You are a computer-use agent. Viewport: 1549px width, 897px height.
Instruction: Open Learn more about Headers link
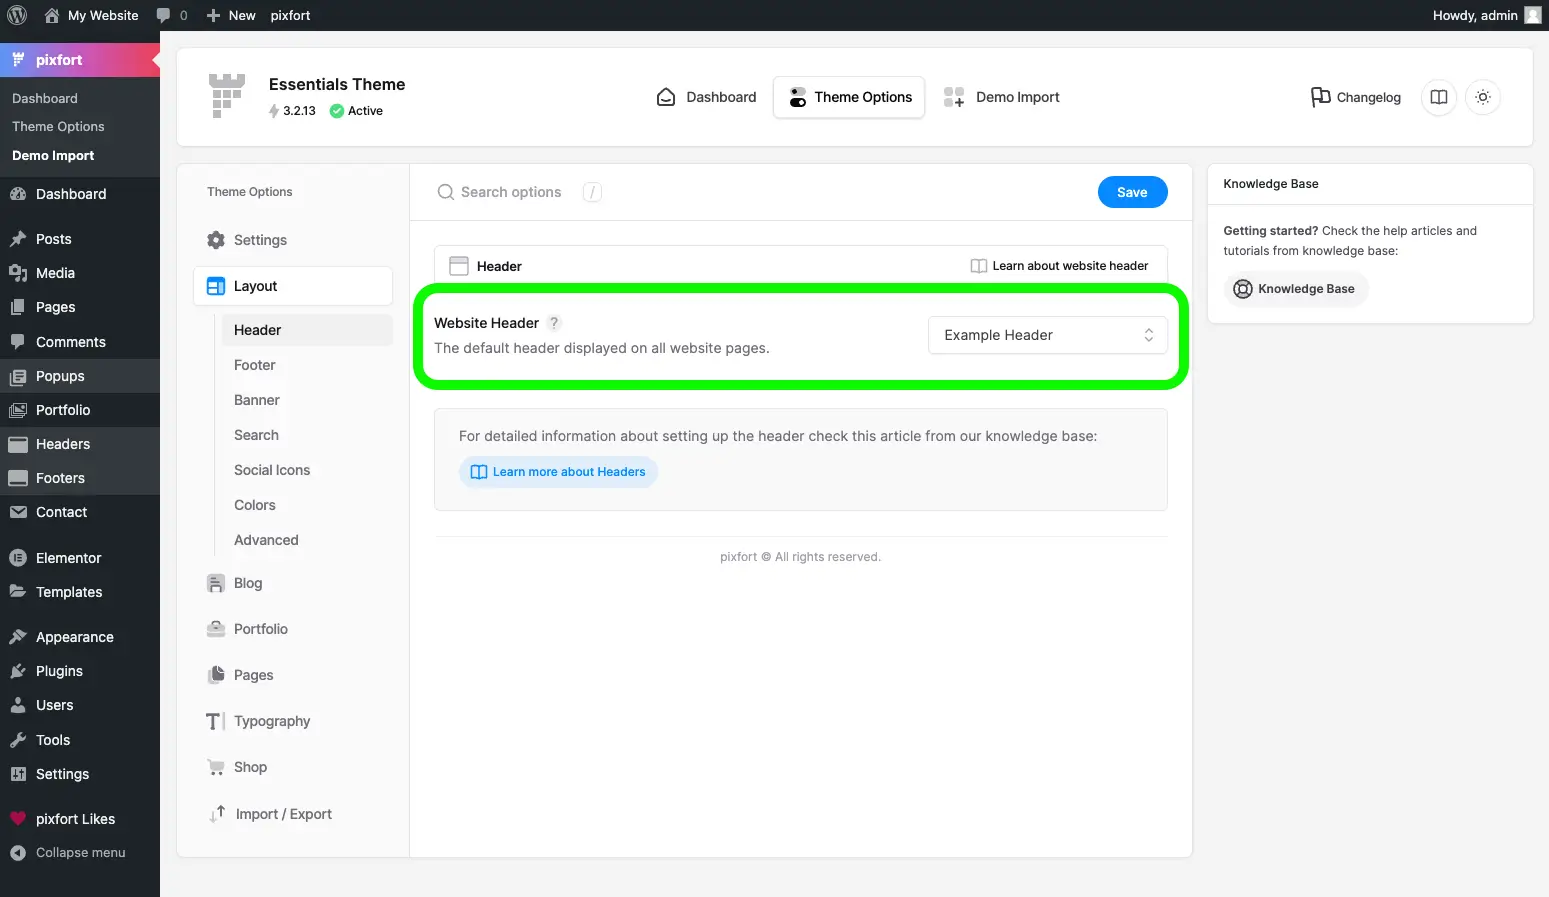557,471
